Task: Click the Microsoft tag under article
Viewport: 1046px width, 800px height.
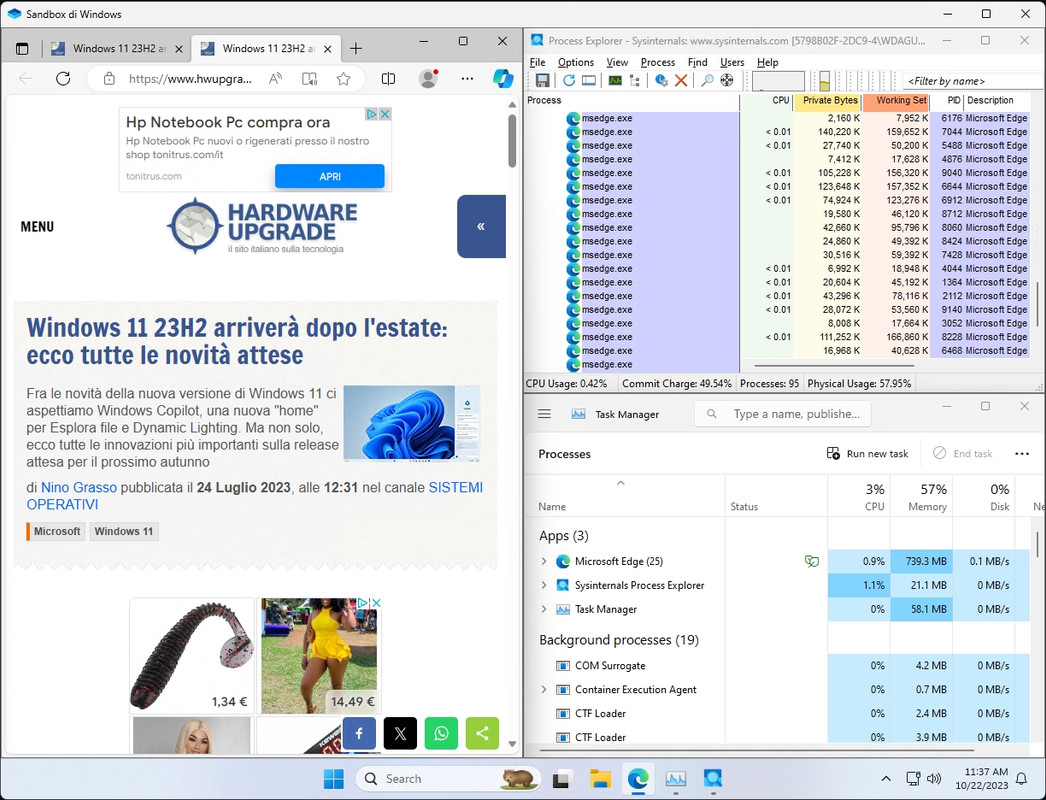Action: [56, 531]
